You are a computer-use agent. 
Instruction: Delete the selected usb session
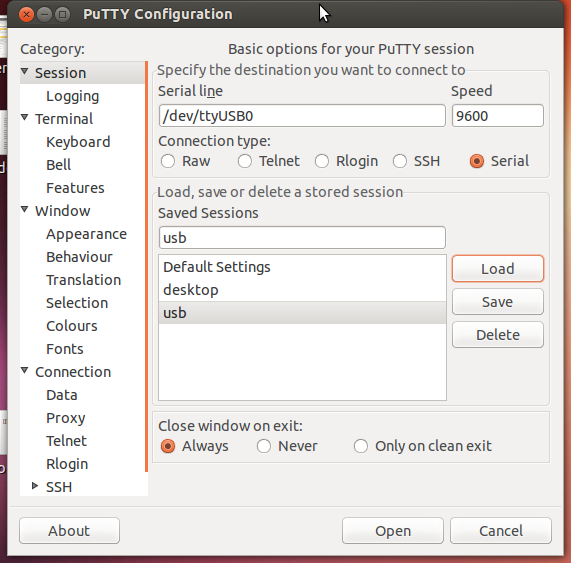498,335
